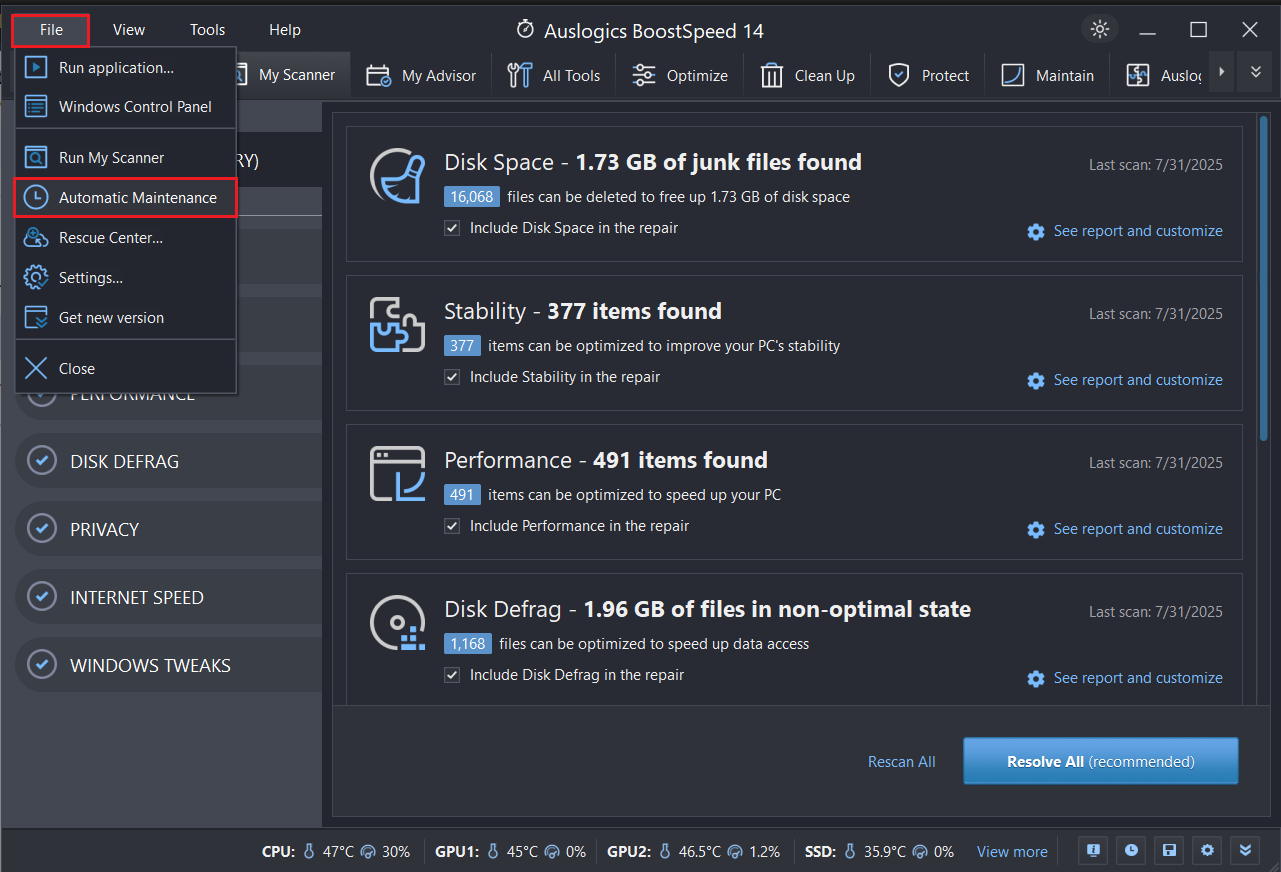This screenshot has width=1281, height=872.
Task: Disable Include Stability in the repair
Action: pyautogui.click(x=452, y=377)
